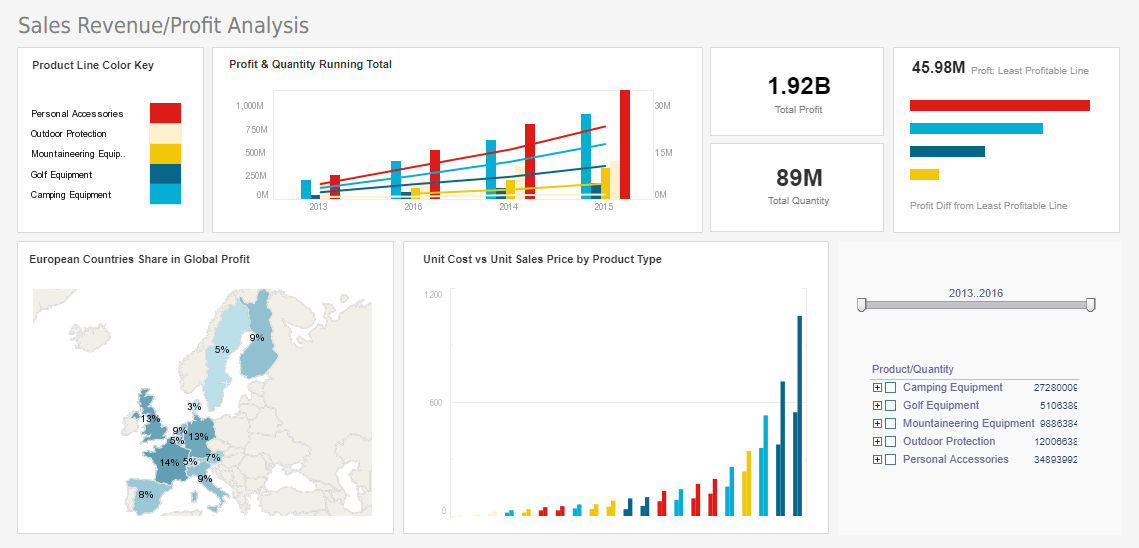Check the Camping Equipment checkbox
Screen dimensions: 1139x548
click(x=891, y=387)
